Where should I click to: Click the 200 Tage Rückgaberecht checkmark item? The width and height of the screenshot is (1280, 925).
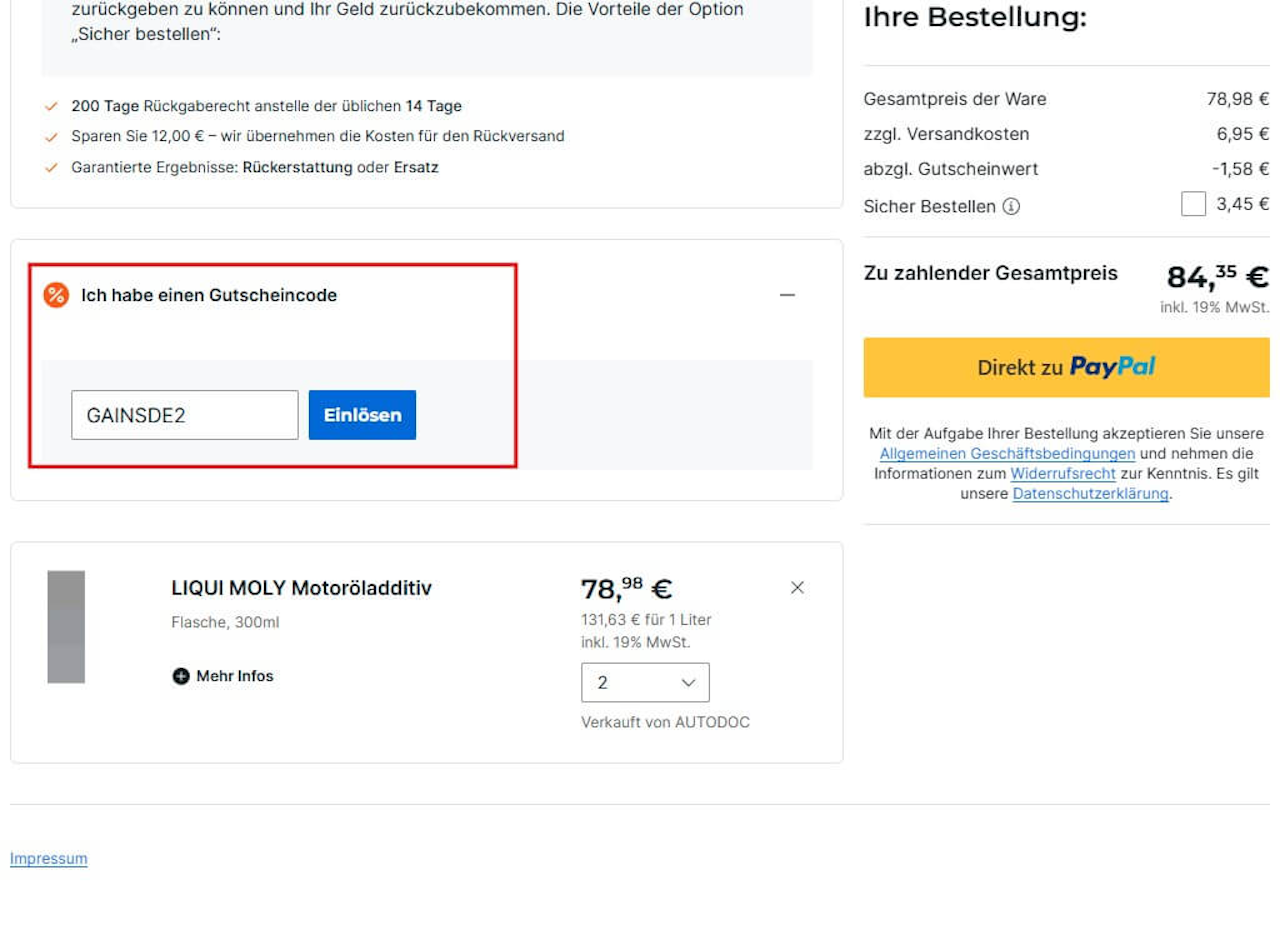click(266, 106)
